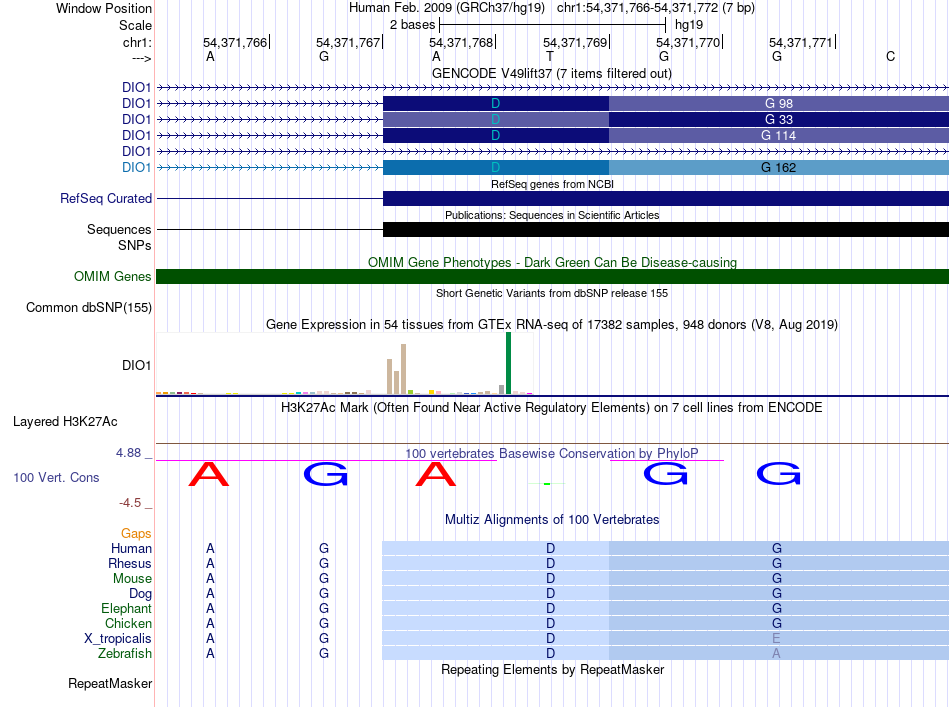Screen dimensions: 950x707
Task: Click the 100 Vert. Cons track label
Action: tap(56, 477)
